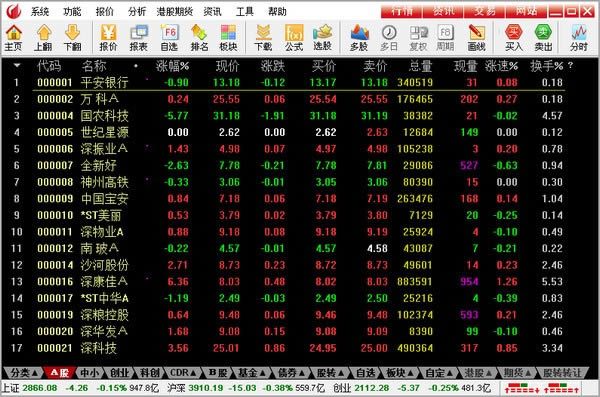
Task: Click the 卖出 sell icon
Action: (x=543, y=38)
